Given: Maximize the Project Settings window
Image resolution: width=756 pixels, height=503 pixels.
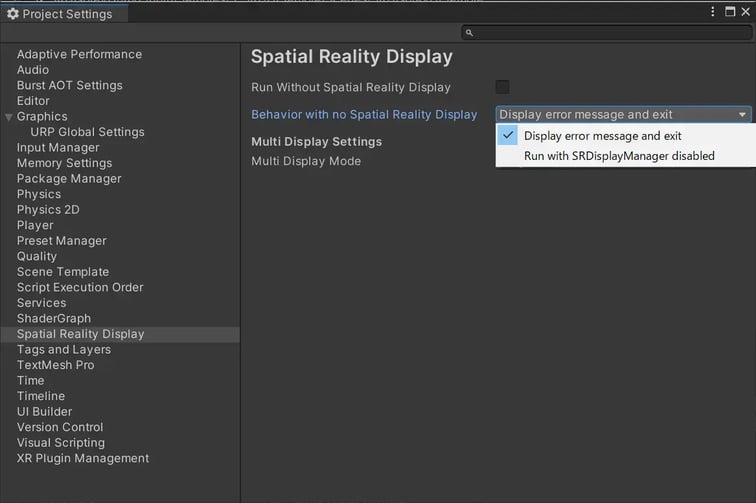Looking at the screenshot, I should [x=730, y=12].
